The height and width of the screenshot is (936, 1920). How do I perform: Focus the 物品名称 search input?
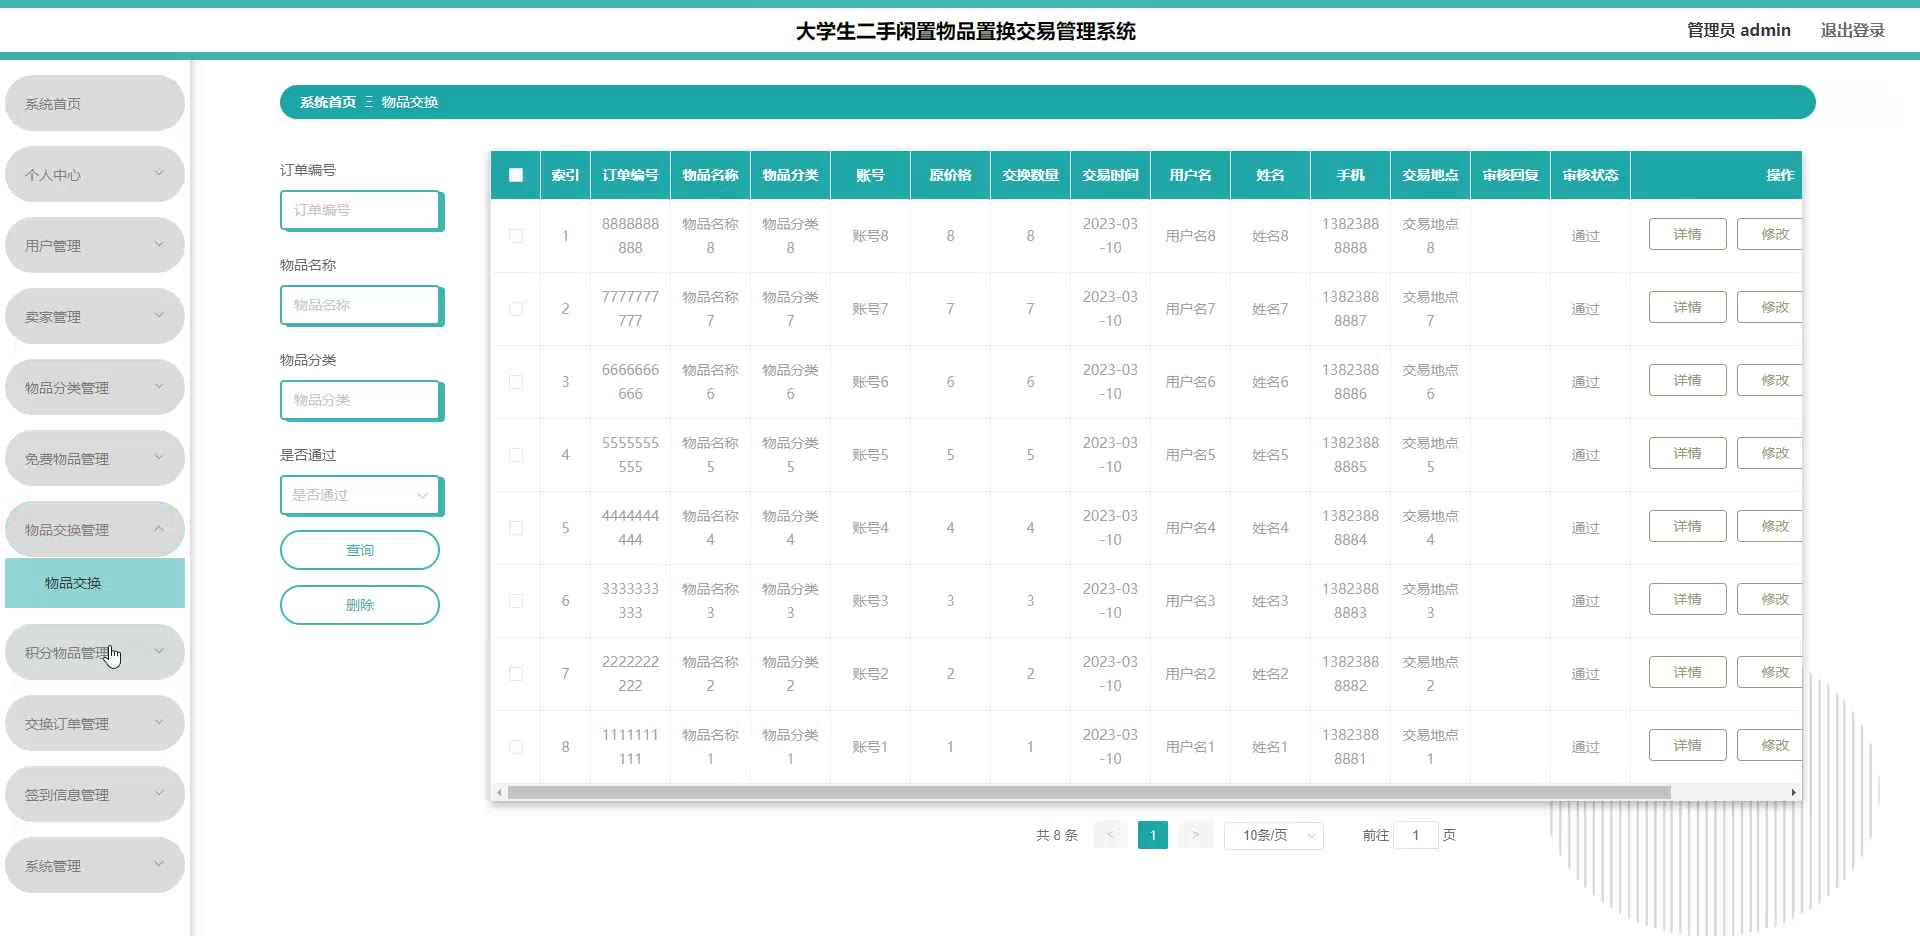pos(361,305)
